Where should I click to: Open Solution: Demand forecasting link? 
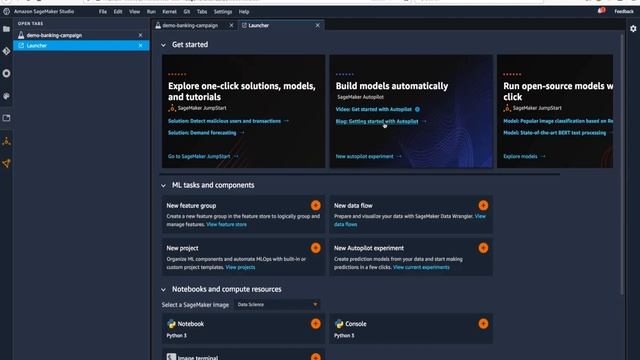pyautogui.click(x=202, y=133)
